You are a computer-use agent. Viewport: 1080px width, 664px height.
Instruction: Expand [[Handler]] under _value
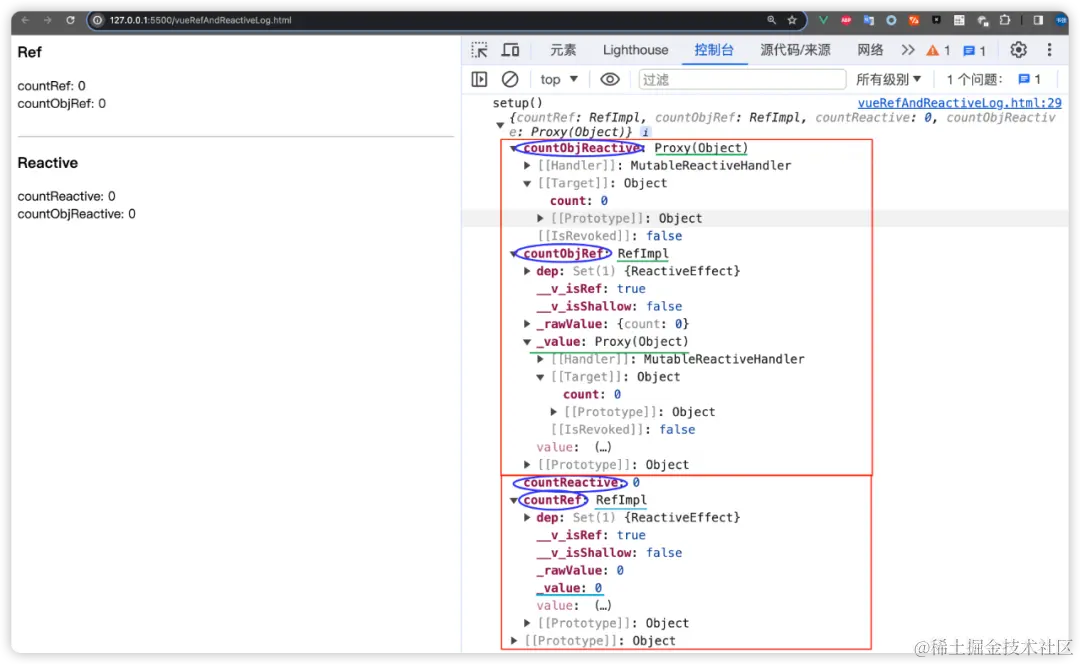click(x=541, y=359)
